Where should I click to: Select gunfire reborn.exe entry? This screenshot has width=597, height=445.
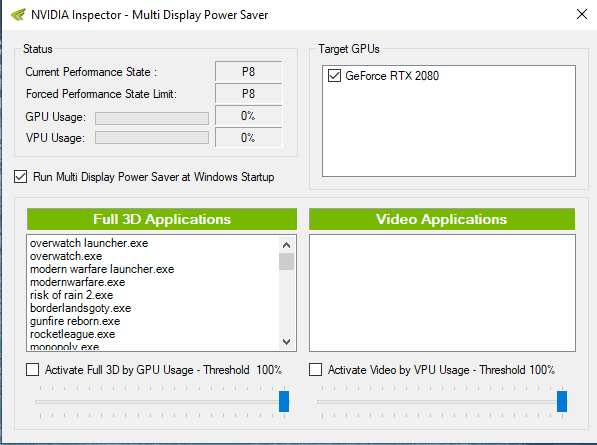click(75, 321)
